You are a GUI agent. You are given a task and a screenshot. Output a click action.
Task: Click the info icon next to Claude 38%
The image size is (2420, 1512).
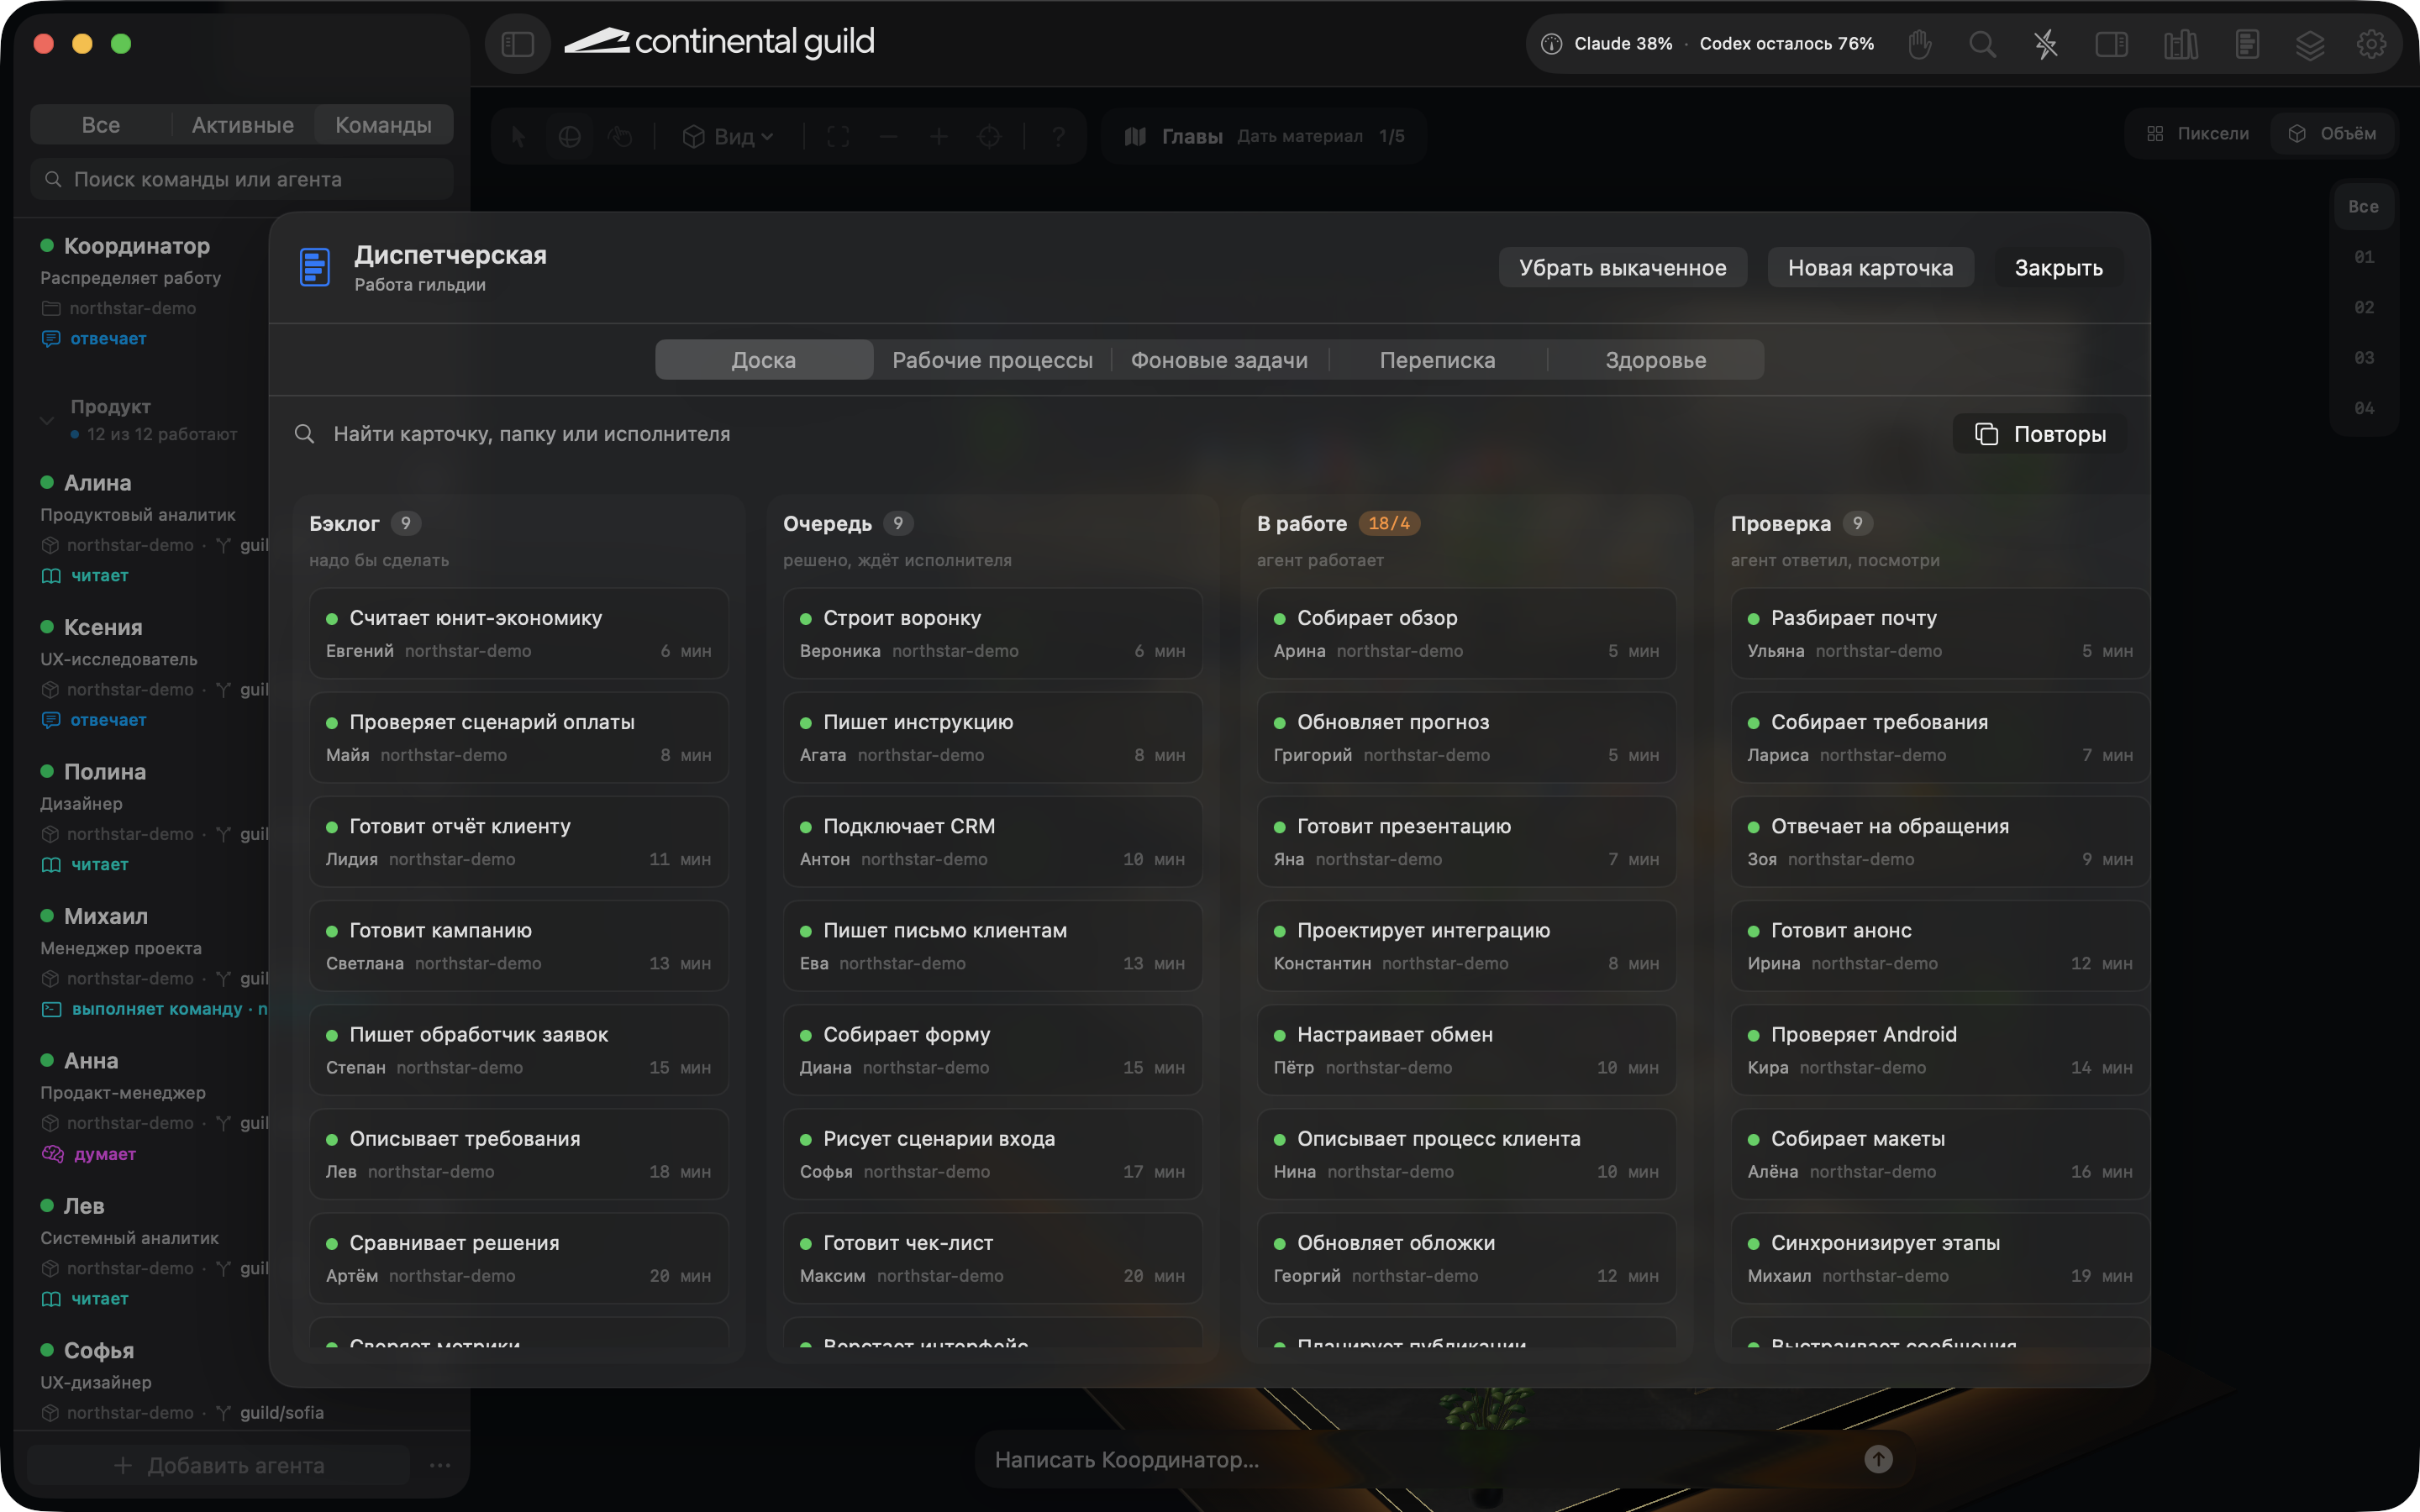[x=1551, y=44]
